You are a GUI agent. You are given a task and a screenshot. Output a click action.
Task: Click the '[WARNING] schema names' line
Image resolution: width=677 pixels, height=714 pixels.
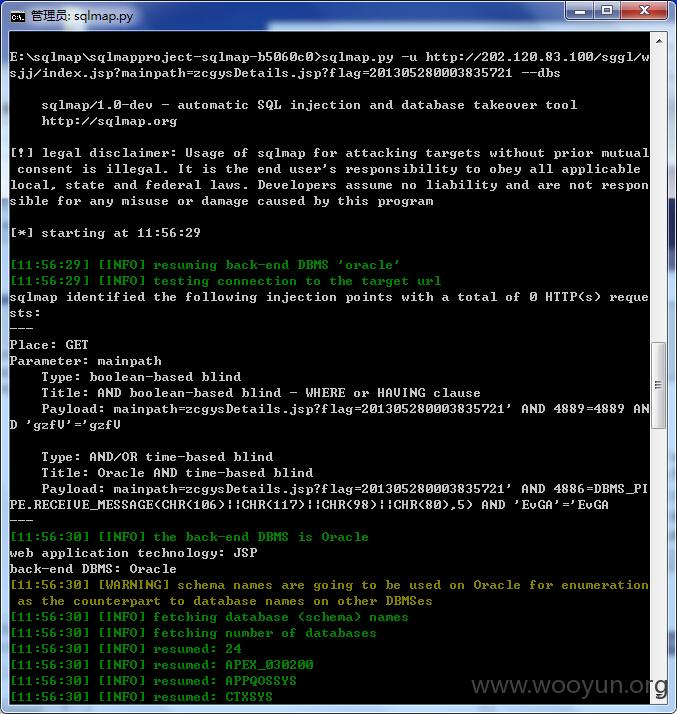point(329,585)
